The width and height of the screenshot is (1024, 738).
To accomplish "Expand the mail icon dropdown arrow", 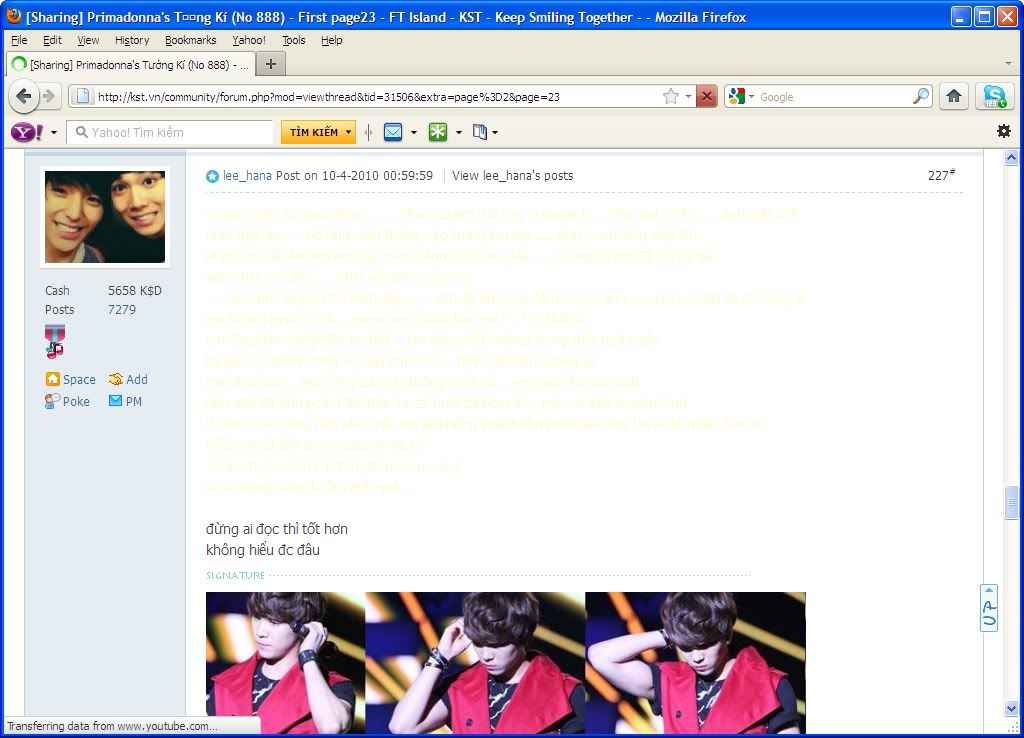I will (x=414, y=133).
